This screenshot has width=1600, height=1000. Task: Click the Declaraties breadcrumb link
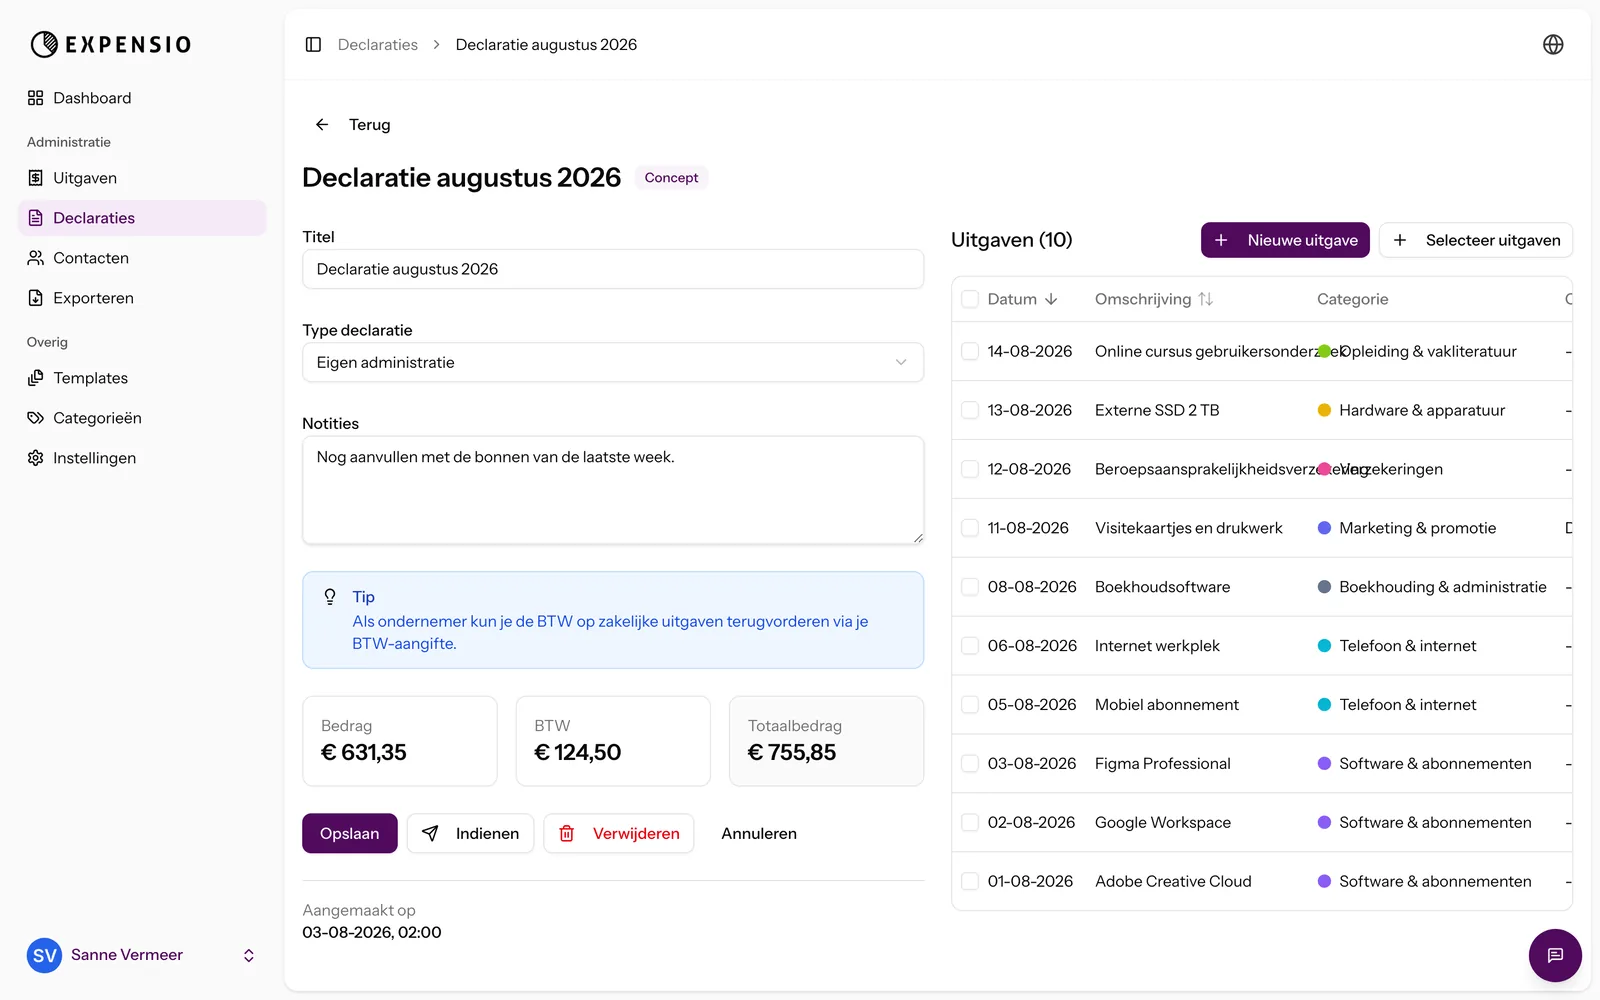click(x=378, y=45)
